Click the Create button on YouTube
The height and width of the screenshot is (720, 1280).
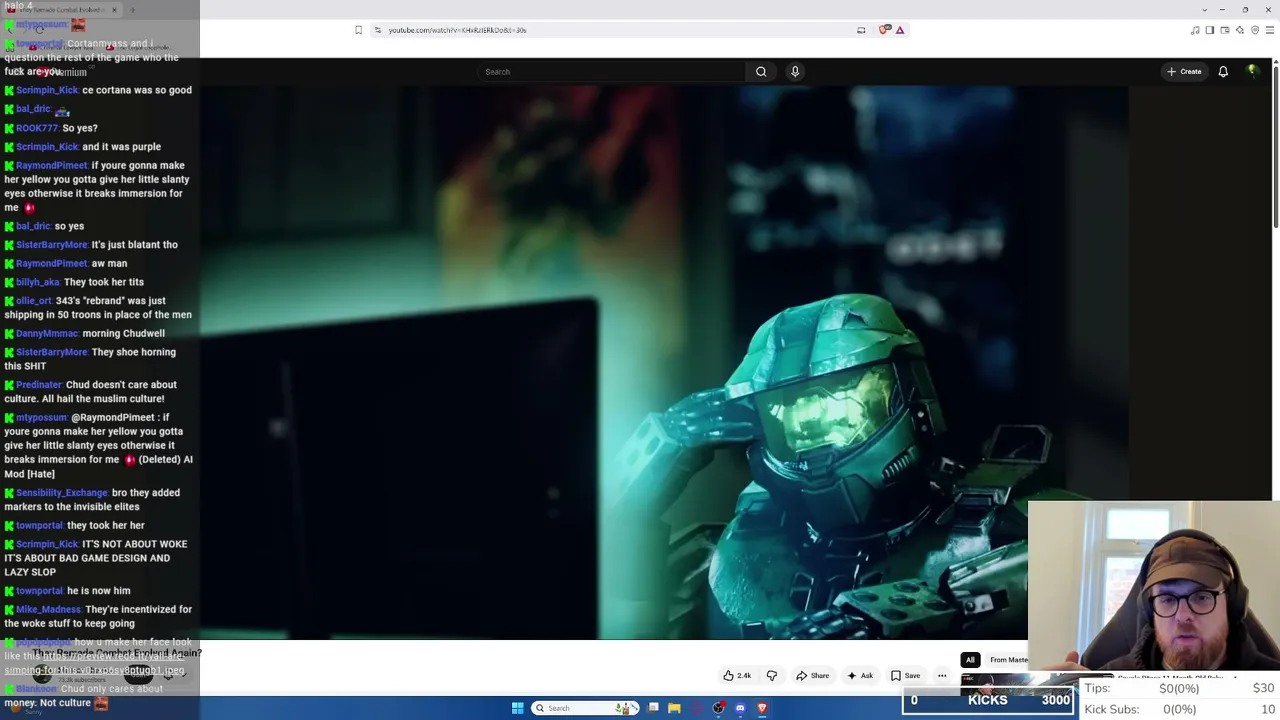[1184, 72]
